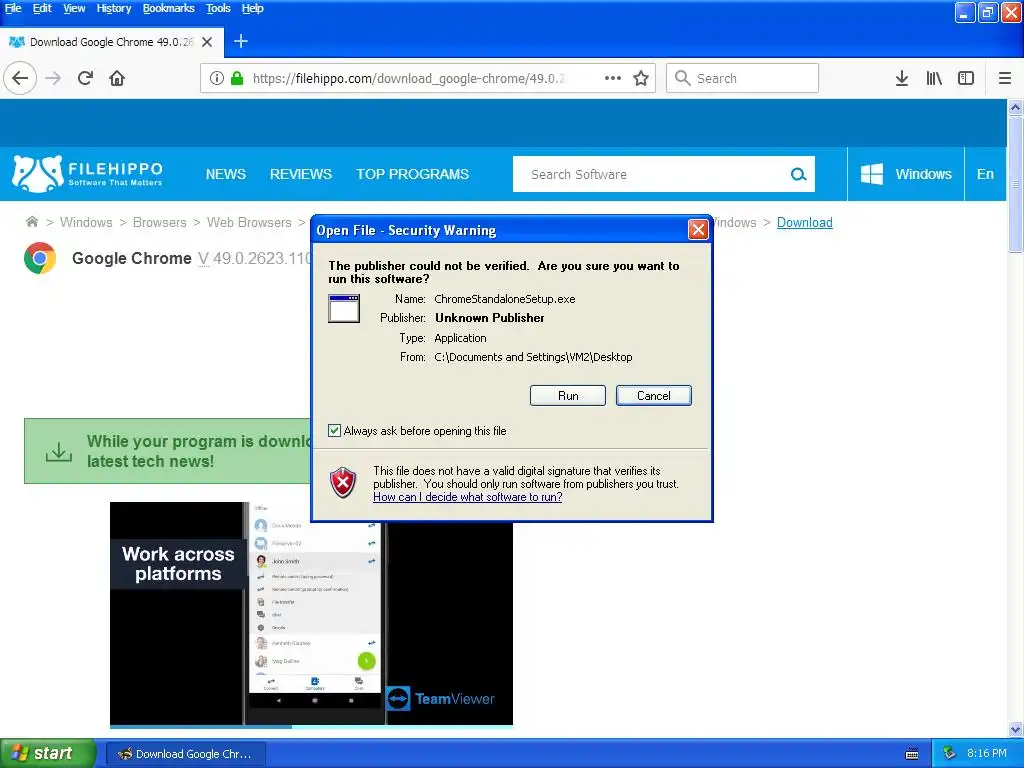
Task: Click the breadcrumb home icon
Action: coord(31,222)
